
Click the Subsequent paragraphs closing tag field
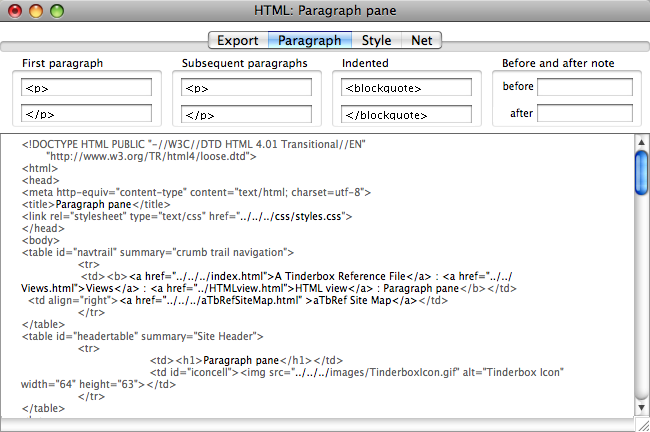246,114
